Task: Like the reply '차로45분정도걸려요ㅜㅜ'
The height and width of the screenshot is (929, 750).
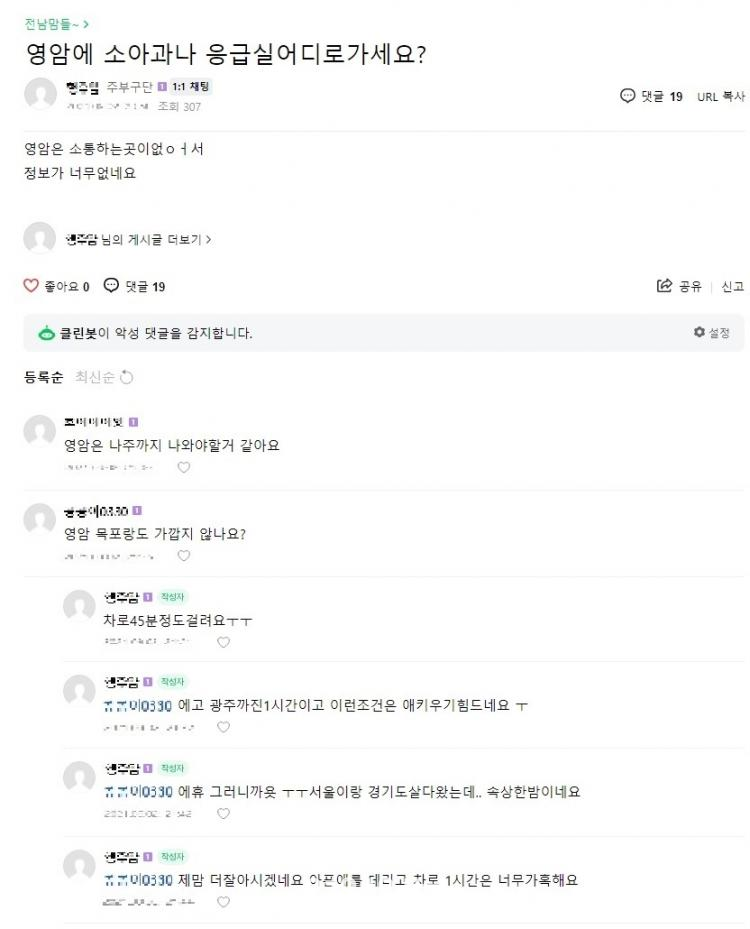Action: pos(223,642)
